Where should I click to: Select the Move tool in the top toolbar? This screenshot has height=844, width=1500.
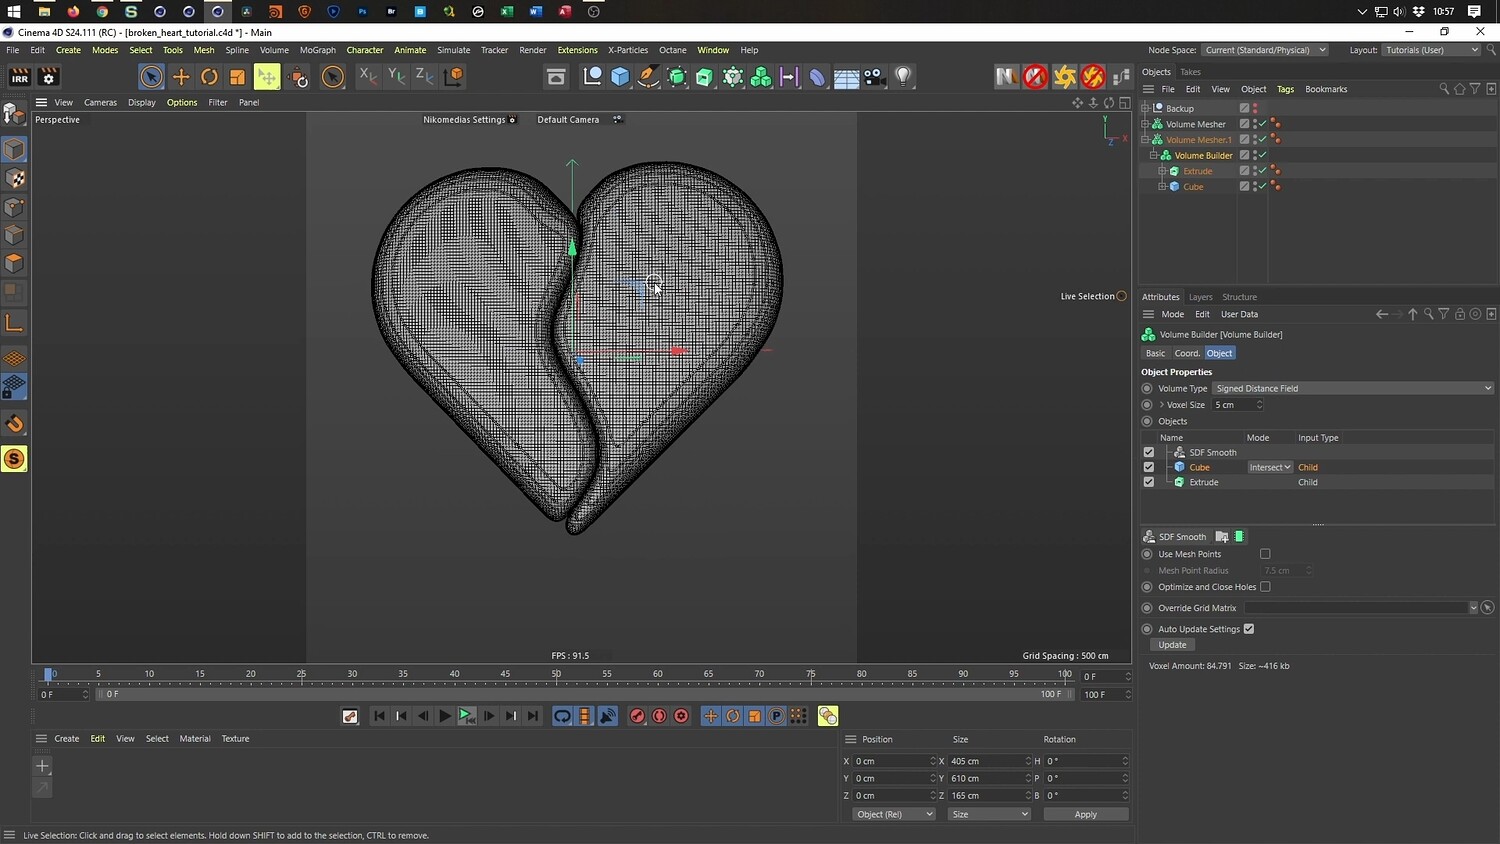click(x=181, y=77)
